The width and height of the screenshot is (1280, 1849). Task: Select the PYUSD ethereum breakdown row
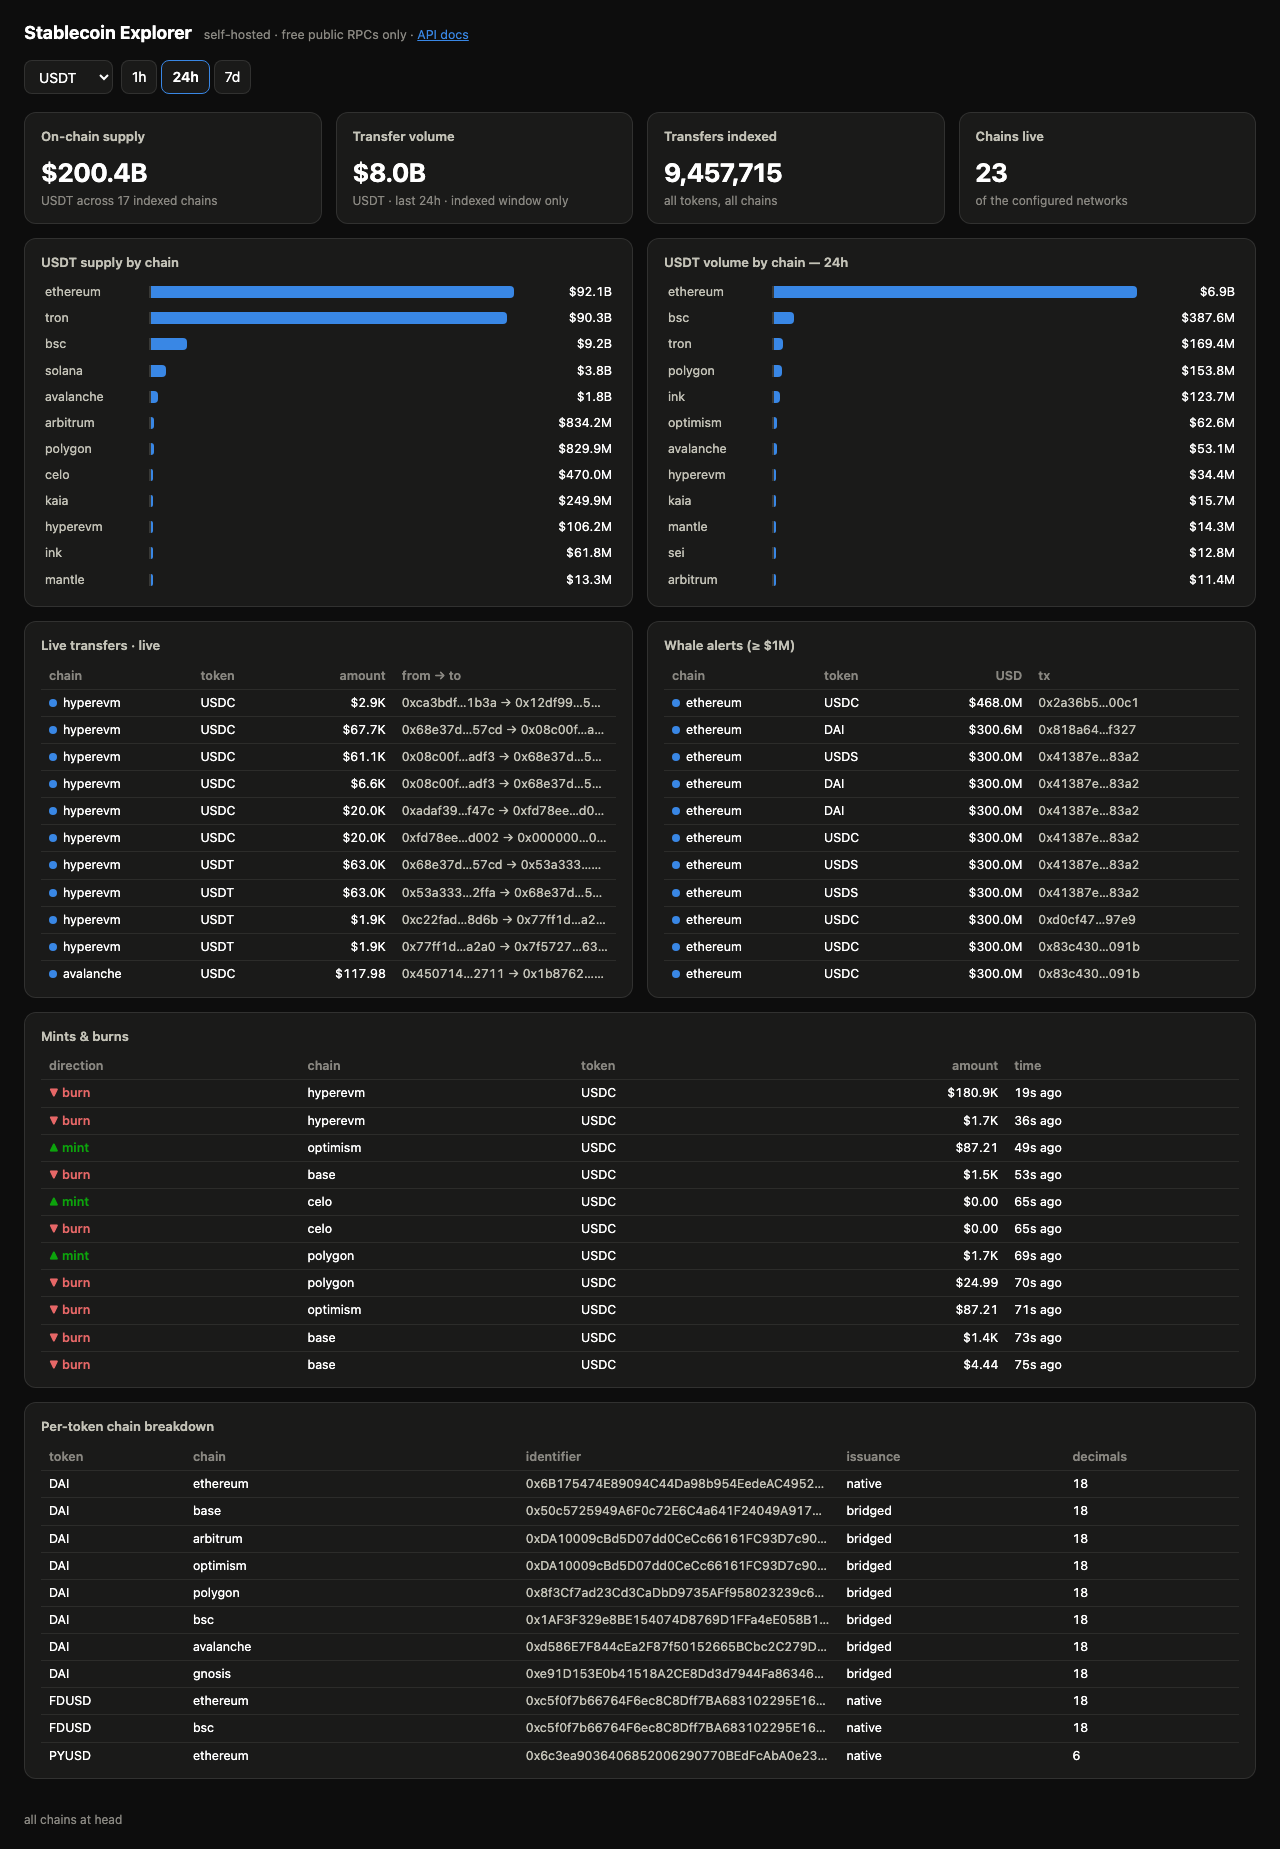[640, 1756]
